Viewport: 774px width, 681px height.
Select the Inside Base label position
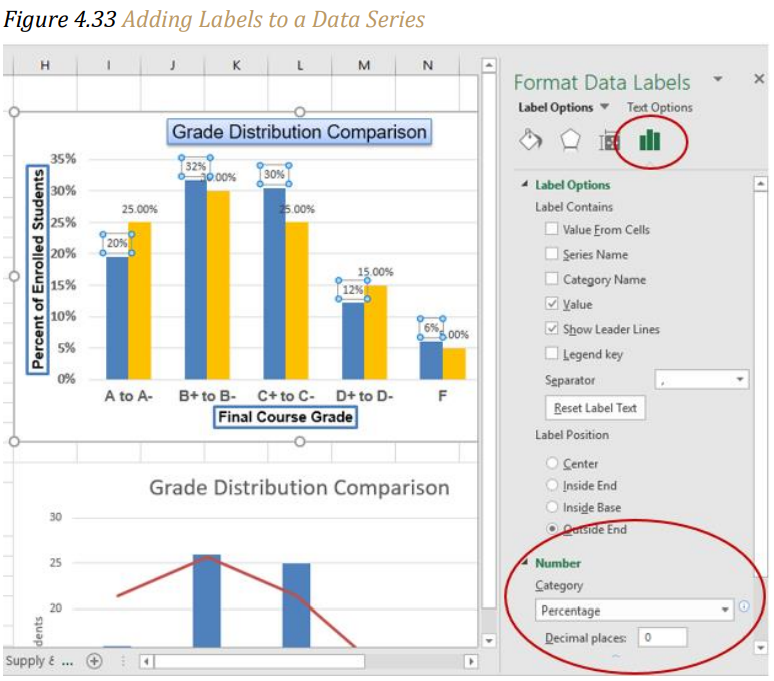click(x=552, y=507)
